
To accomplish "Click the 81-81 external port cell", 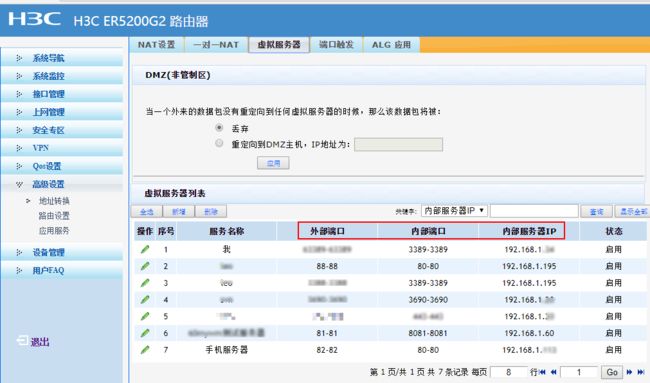I will pos(327,333).
